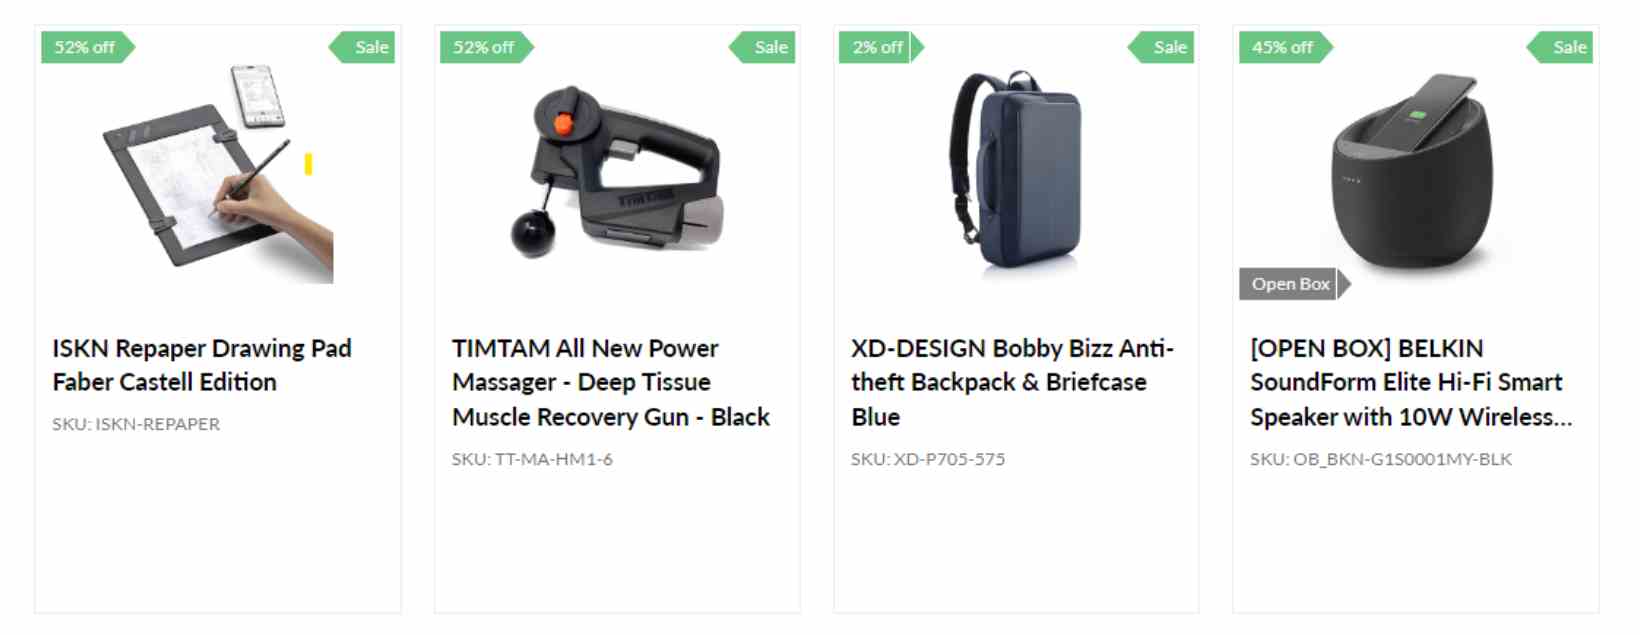Viewport: 1640px width, 635px height.
Task: Open TIMTAM All New Power Massager title link
Action: tap(610, 382)
